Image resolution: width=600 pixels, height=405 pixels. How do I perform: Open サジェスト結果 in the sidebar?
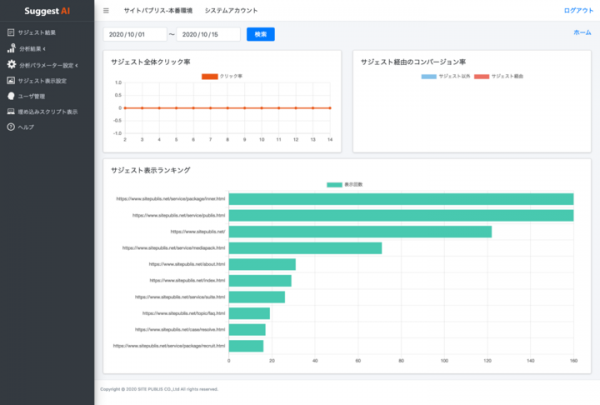37,33
